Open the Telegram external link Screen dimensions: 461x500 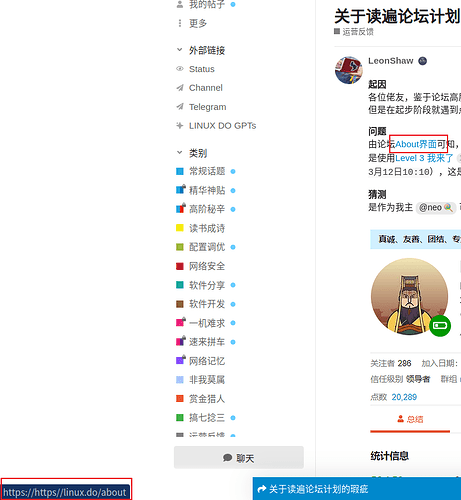tap(207, 107)
